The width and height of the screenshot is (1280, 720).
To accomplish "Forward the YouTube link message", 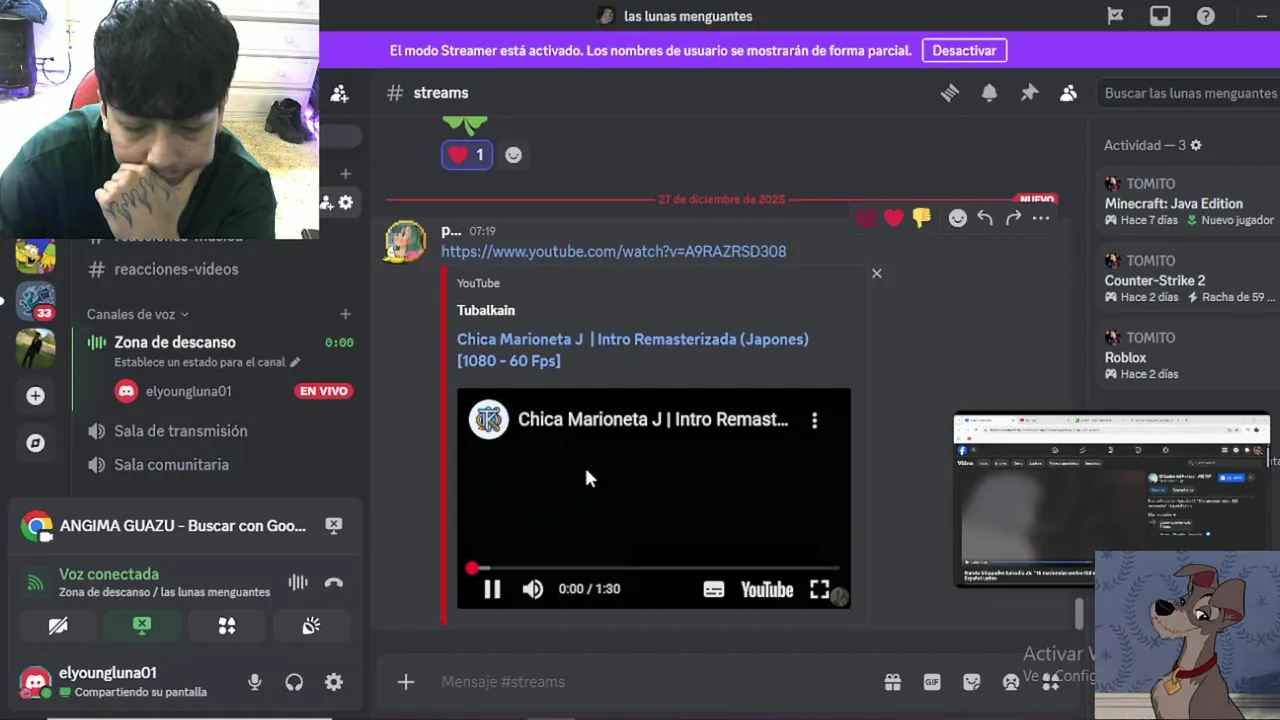I will click(x=1013, y=218).
